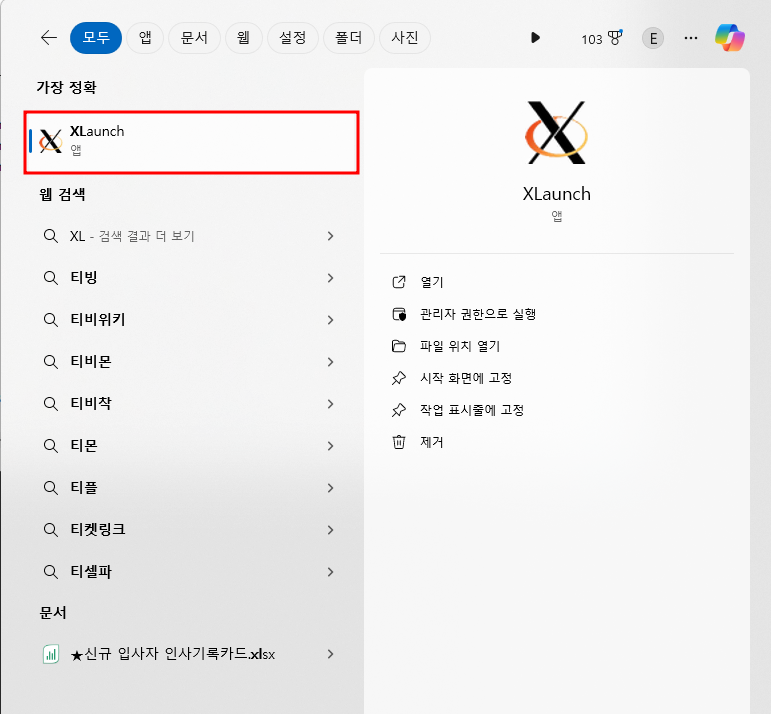
Task: Switch to the 사진 filter tab
Action: pyautogui.click(x=405, y=38)
